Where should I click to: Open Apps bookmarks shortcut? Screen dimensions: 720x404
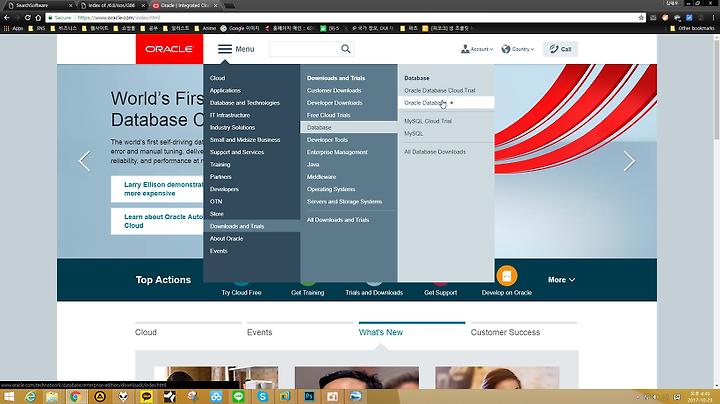point(13,28)
